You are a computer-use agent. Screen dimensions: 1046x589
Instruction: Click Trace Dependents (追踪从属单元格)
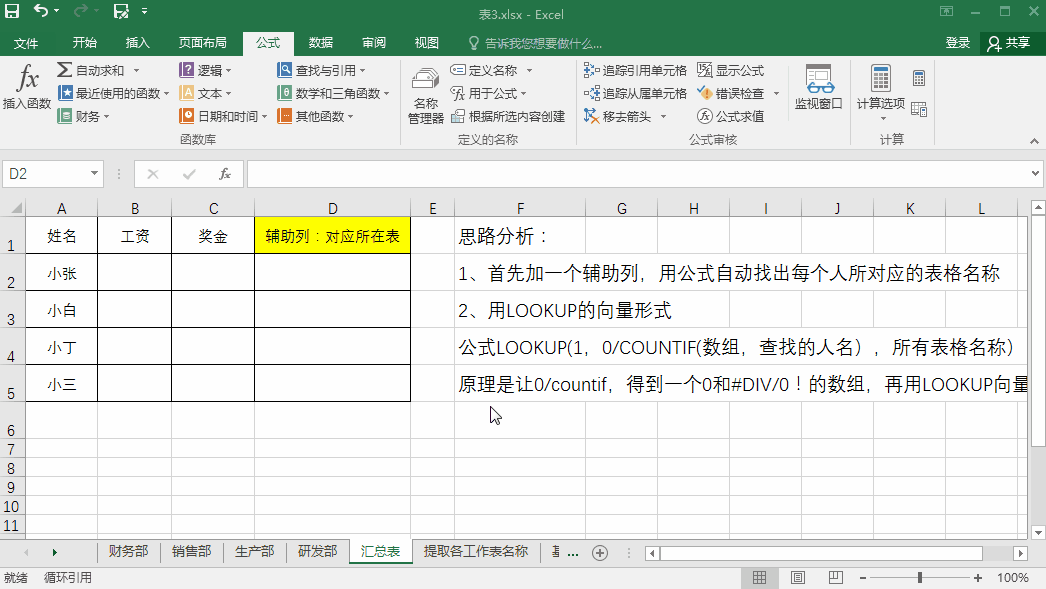pyautogui.click(x=635, y=93)
